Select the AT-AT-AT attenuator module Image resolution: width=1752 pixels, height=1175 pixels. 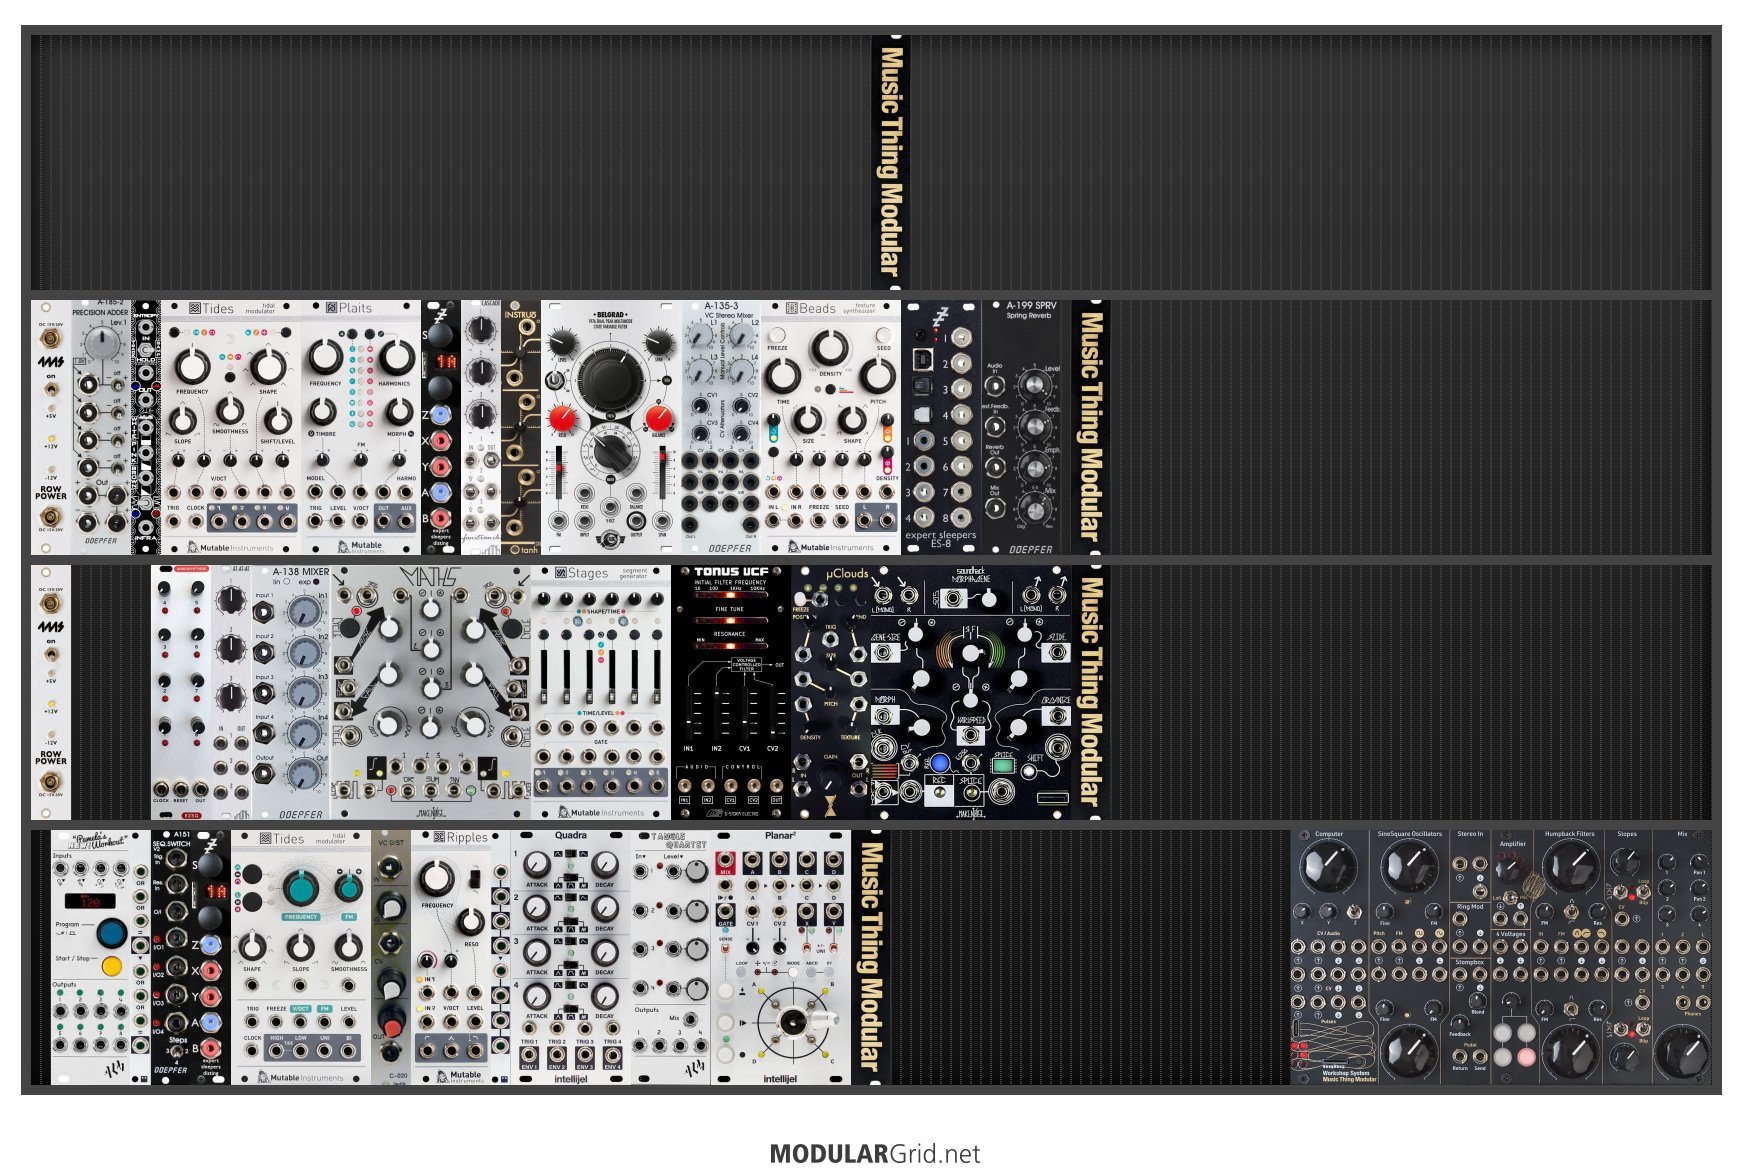231,693
